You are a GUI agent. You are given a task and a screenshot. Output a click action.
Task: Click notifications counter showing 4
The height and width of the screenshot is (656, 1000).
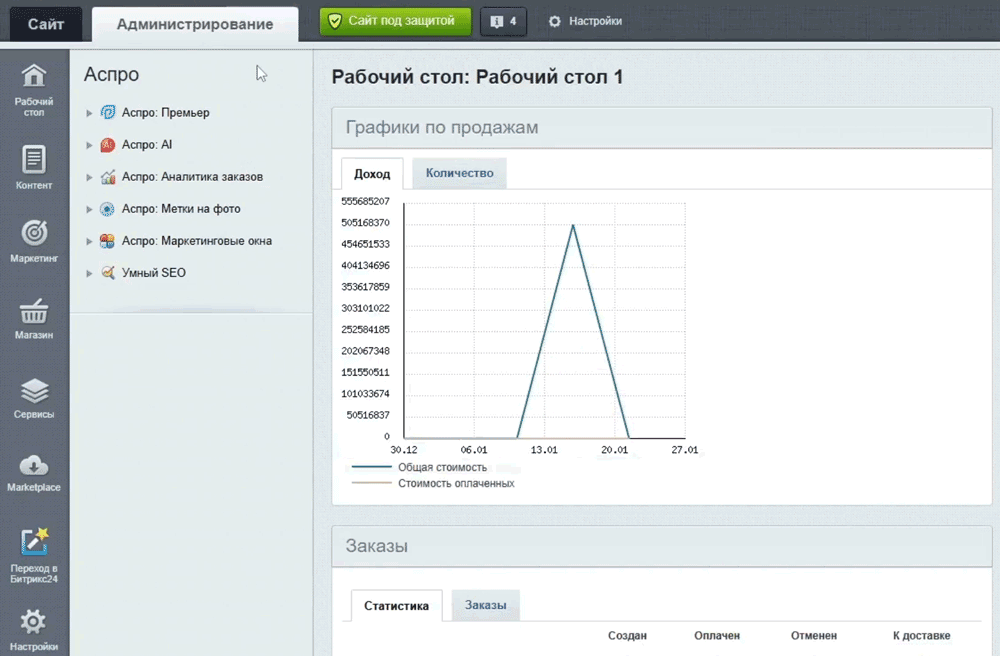coord(503,21)
